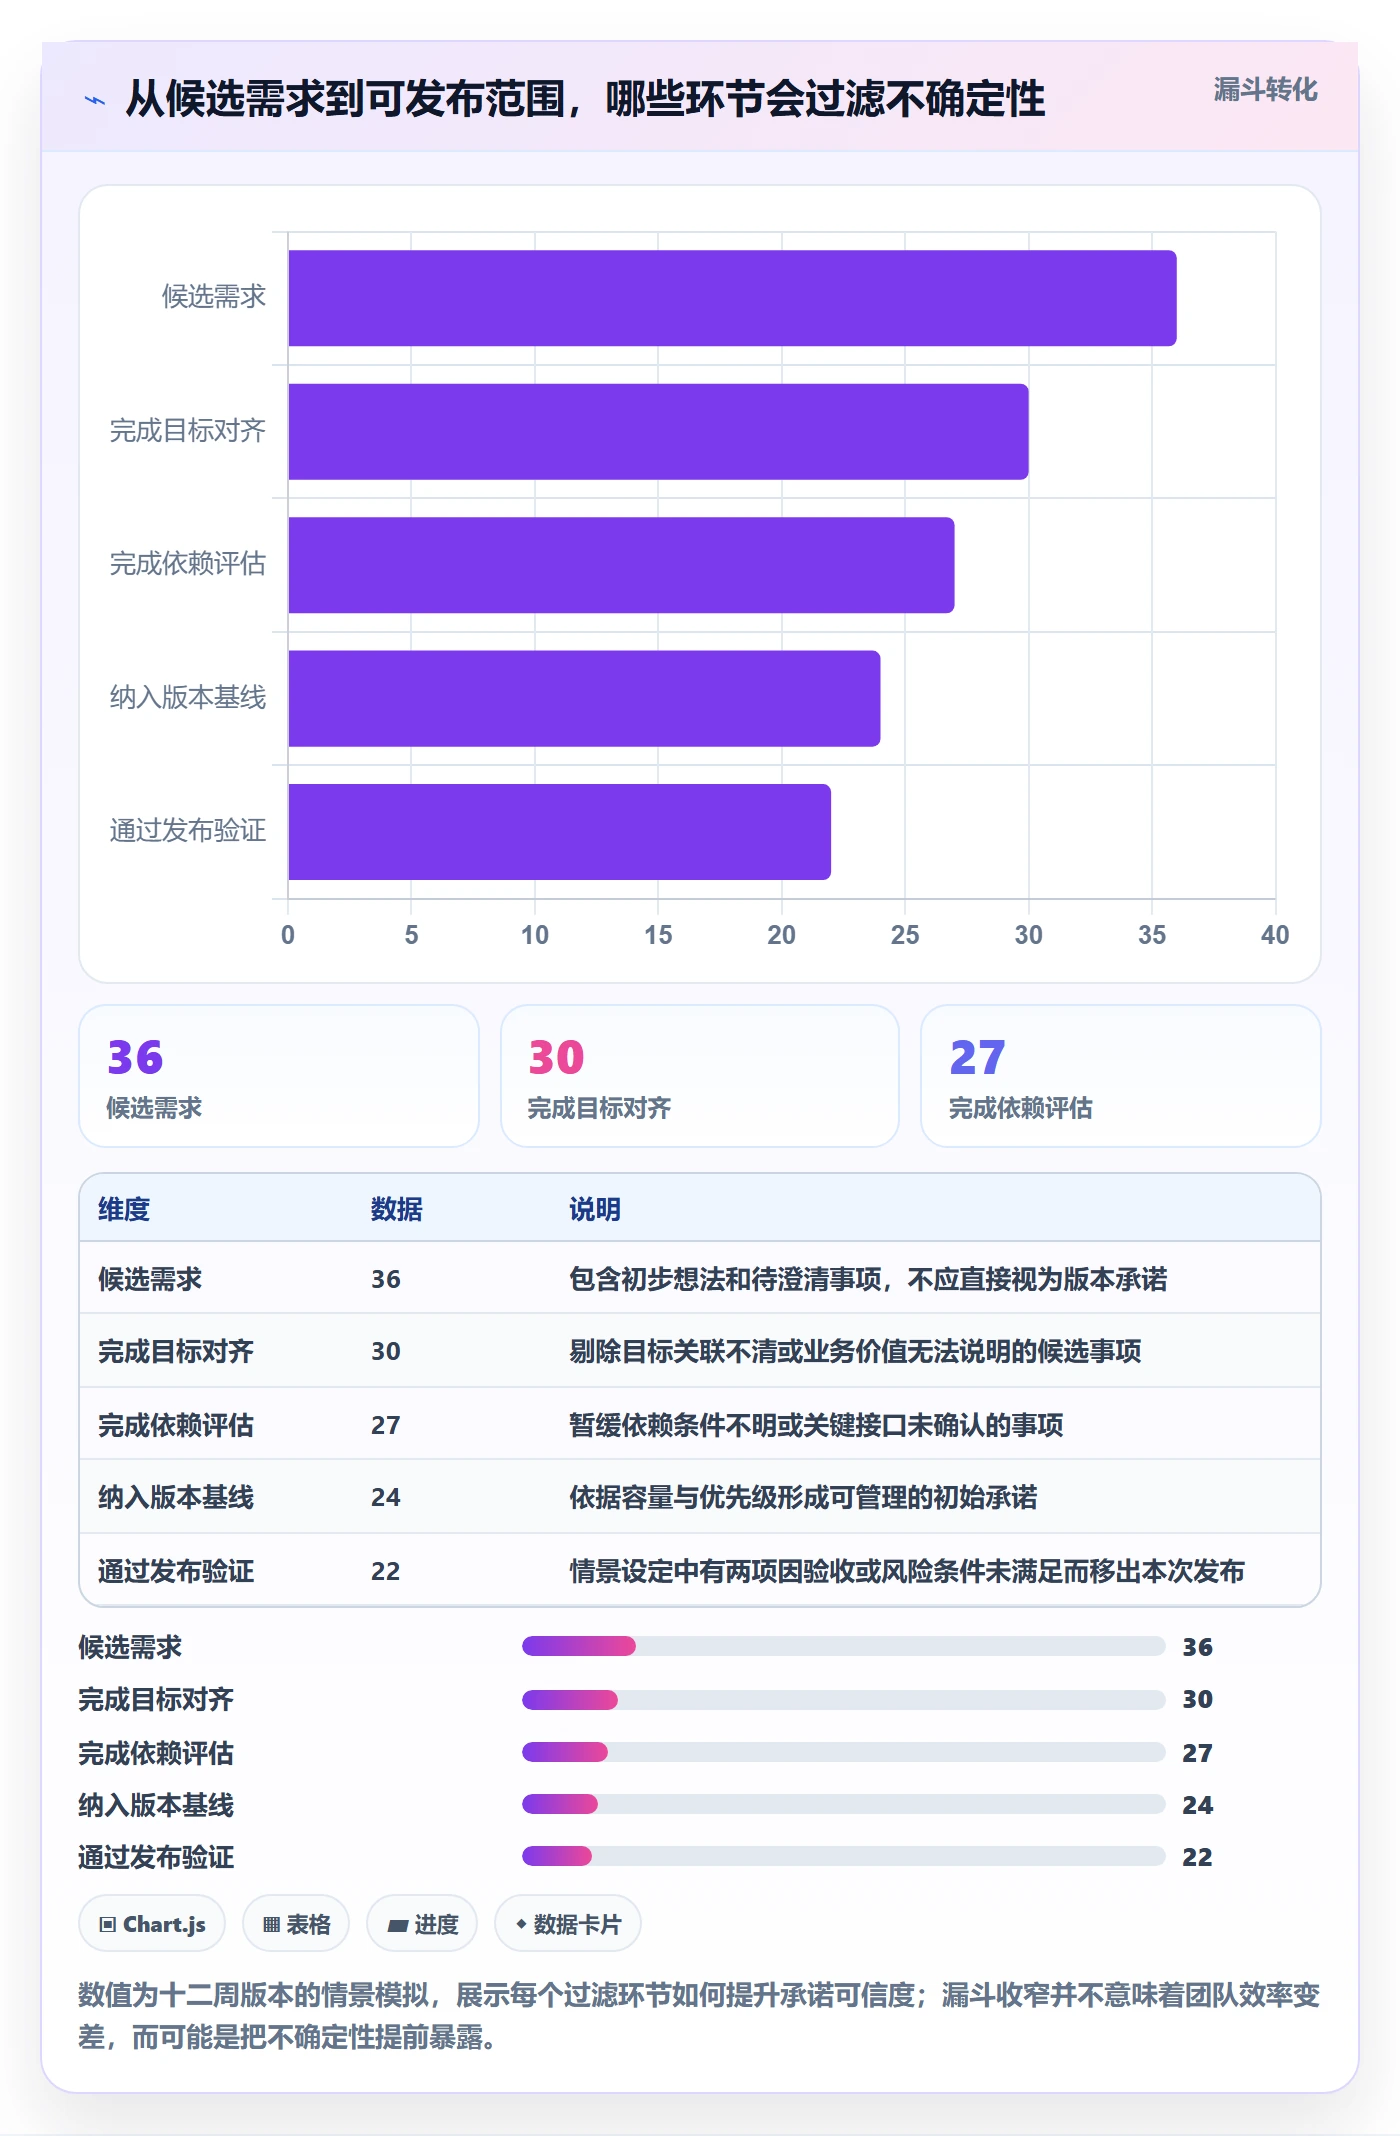Click y-axis label 候选需求 in the chart
This screenshot has height=2136, width=1400.
pos(214,296)
